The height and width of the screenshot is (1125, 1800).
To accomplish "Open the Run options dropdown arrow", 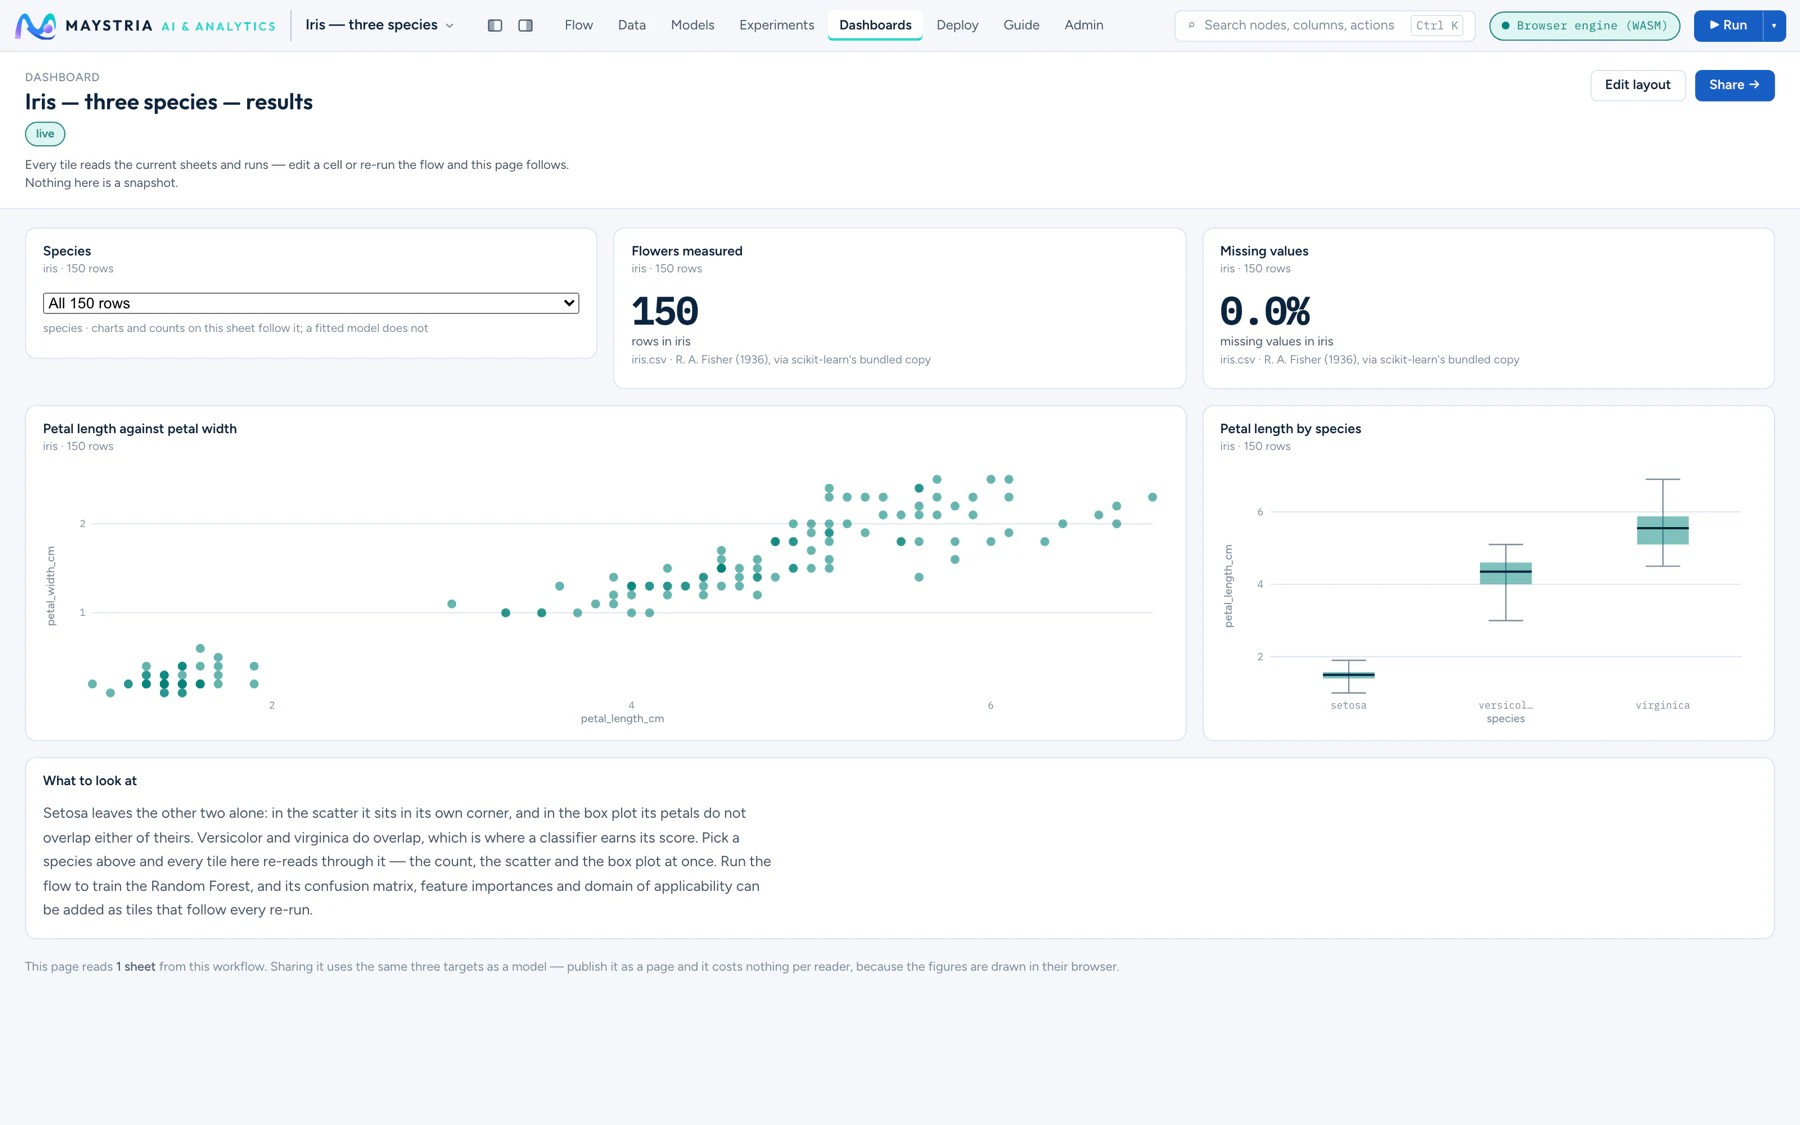I will click(1774, 25).
